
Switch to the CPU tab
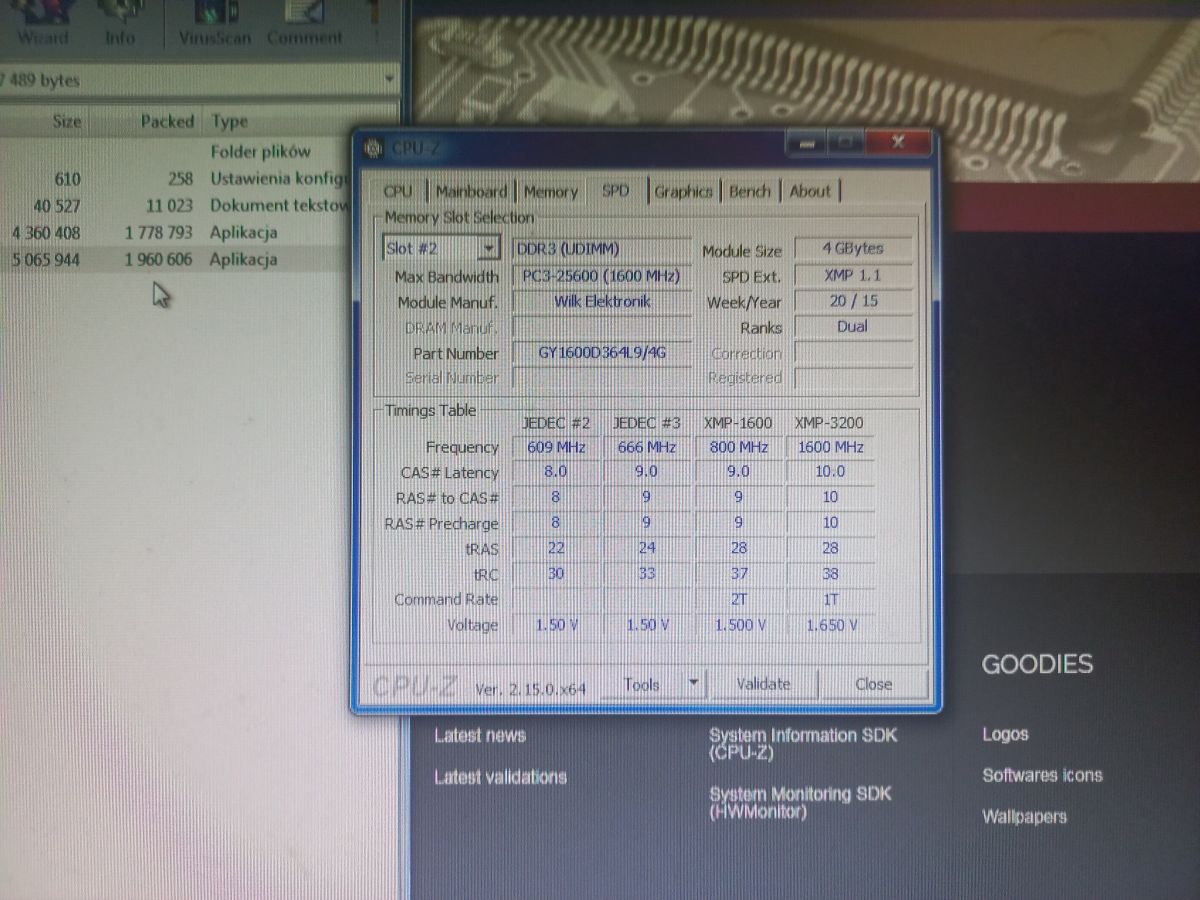coord(398,191)
